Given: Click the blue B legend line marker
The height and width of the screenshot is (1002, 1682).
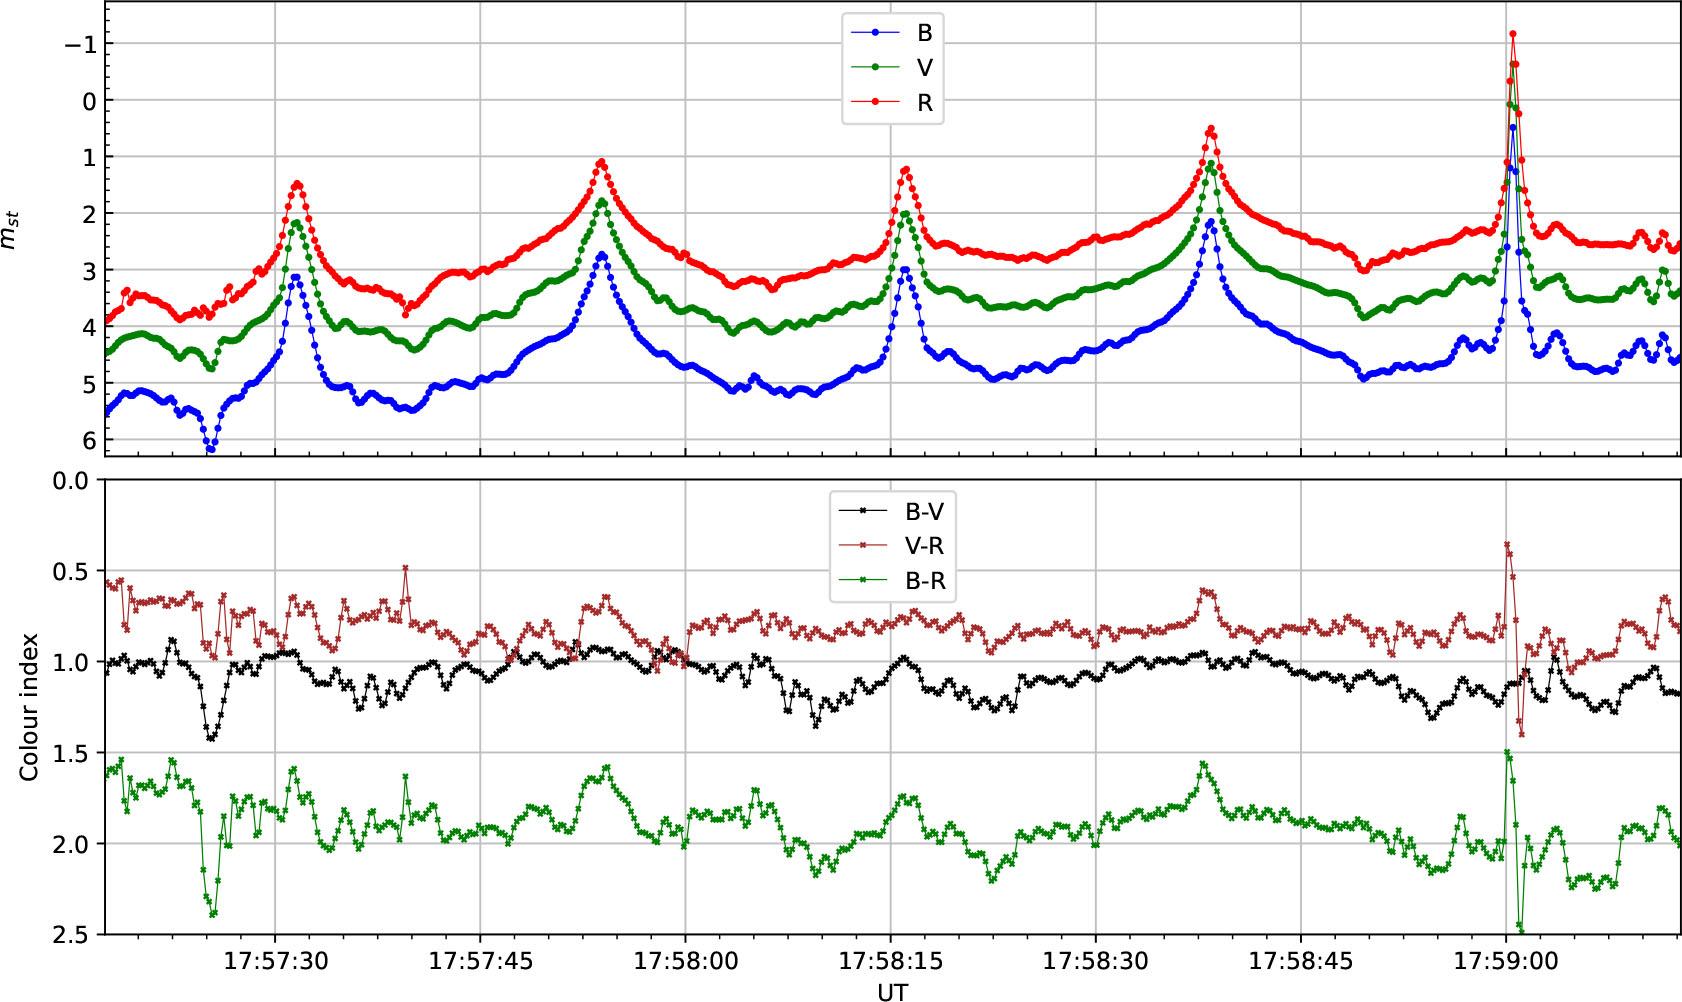Looking at the screenshot, I should pyautogui.click(x=875, y=33).
